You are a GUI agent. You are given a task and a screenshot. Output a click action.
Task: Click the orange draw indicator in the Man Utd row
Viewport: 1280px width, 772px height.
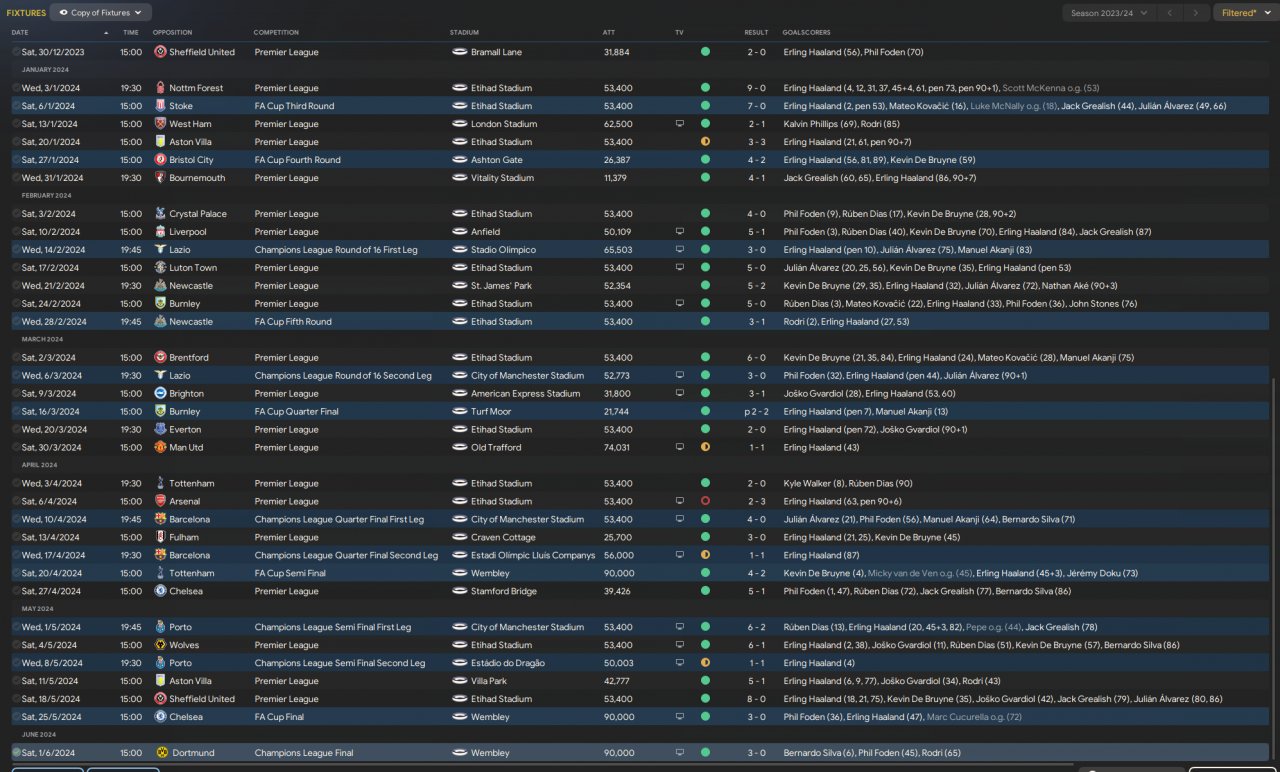coord(705,448)
